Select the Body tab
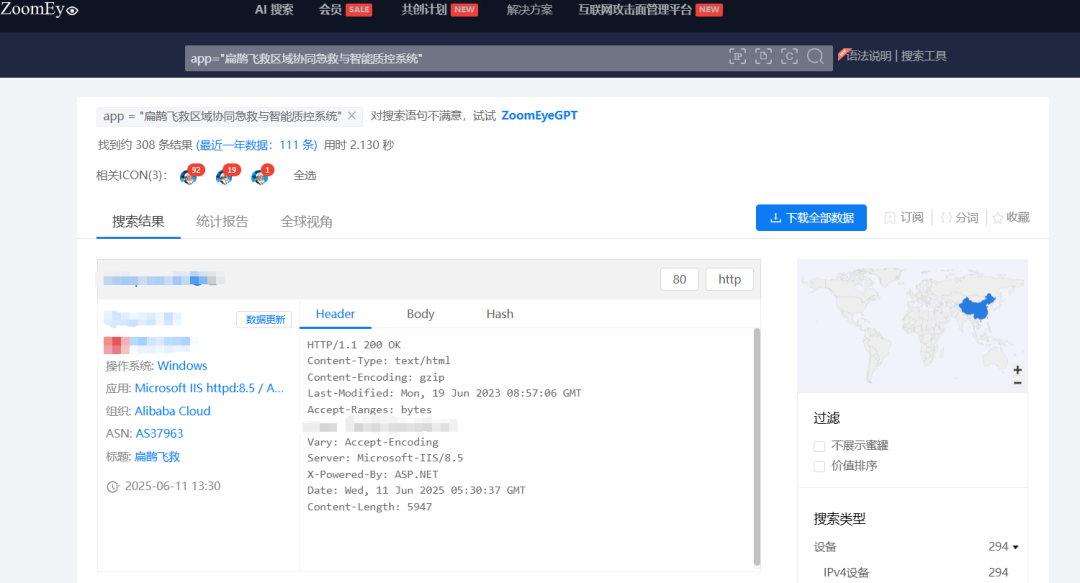Image resolution: width=1080 pixels, height=583 pixels. coord(420,314)
